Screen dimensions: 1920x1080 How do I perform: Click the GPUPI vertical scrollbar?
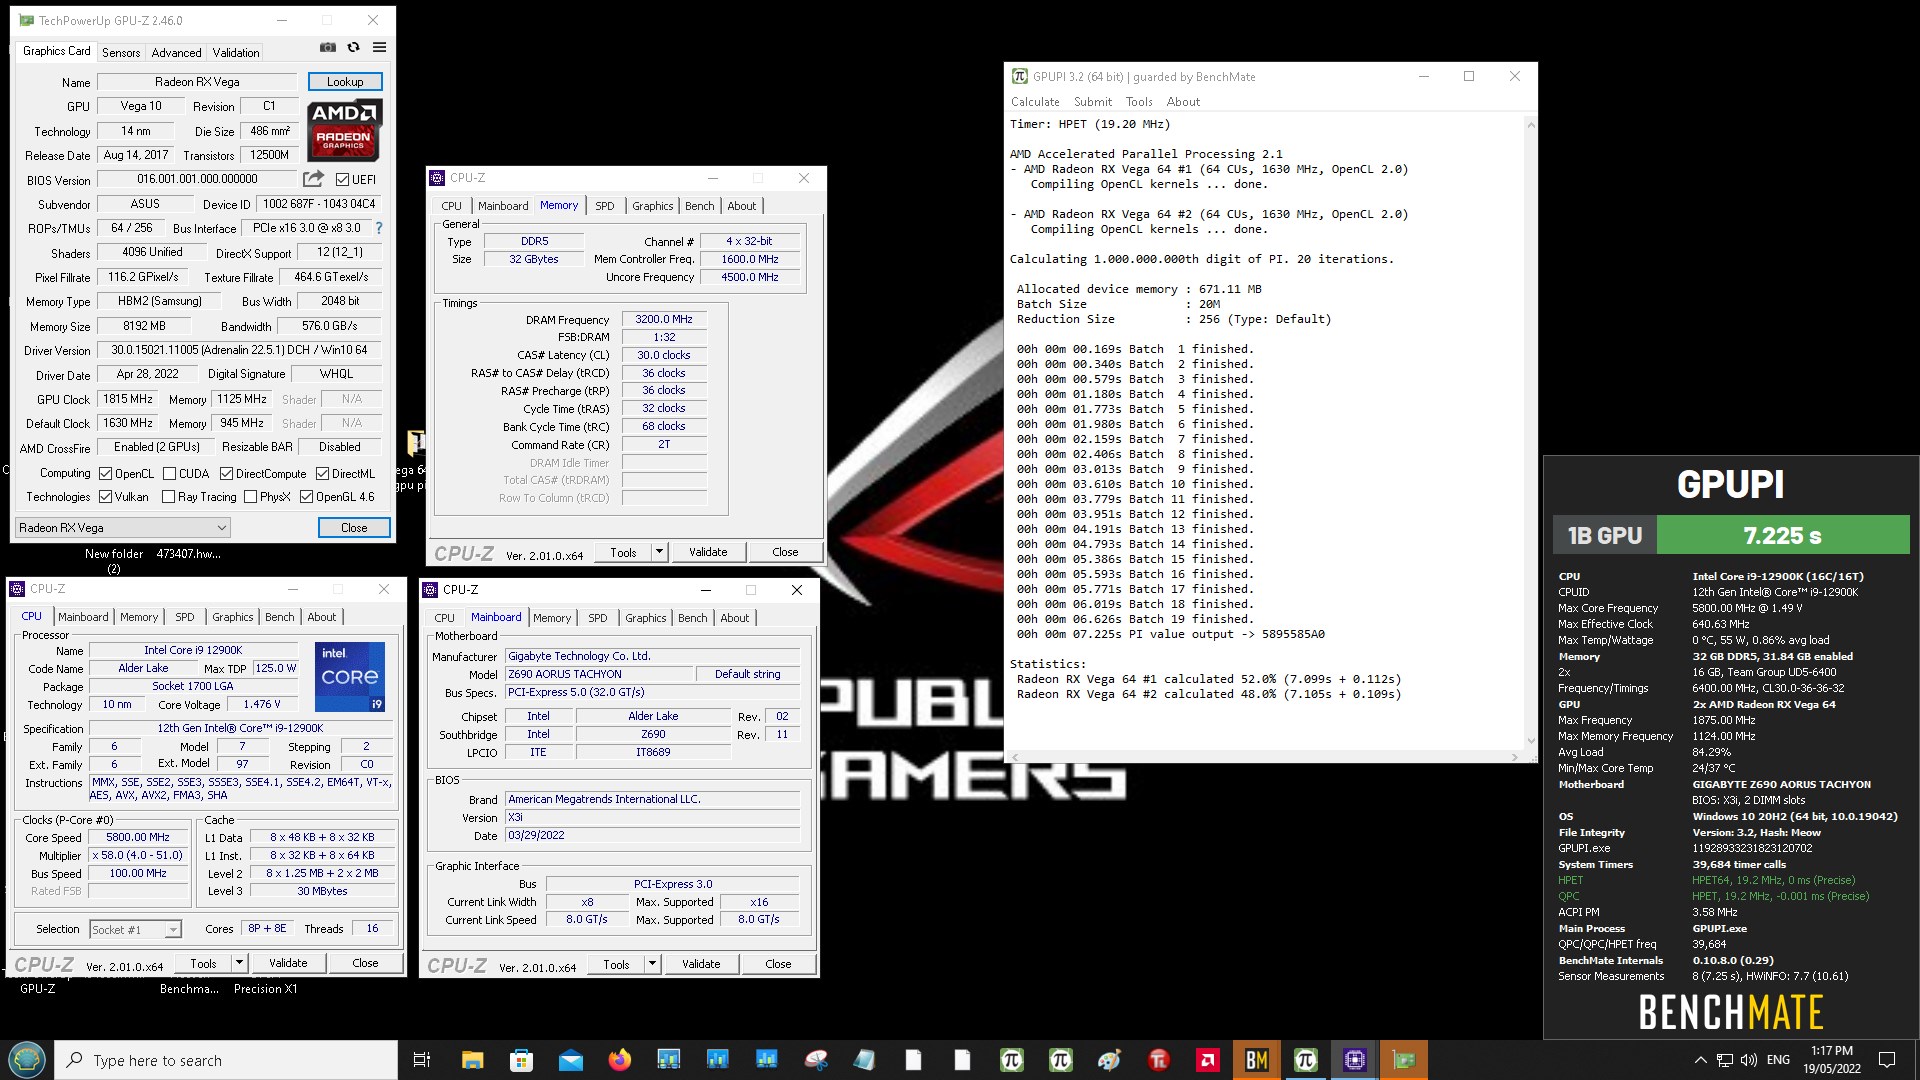pos(1530,432)
